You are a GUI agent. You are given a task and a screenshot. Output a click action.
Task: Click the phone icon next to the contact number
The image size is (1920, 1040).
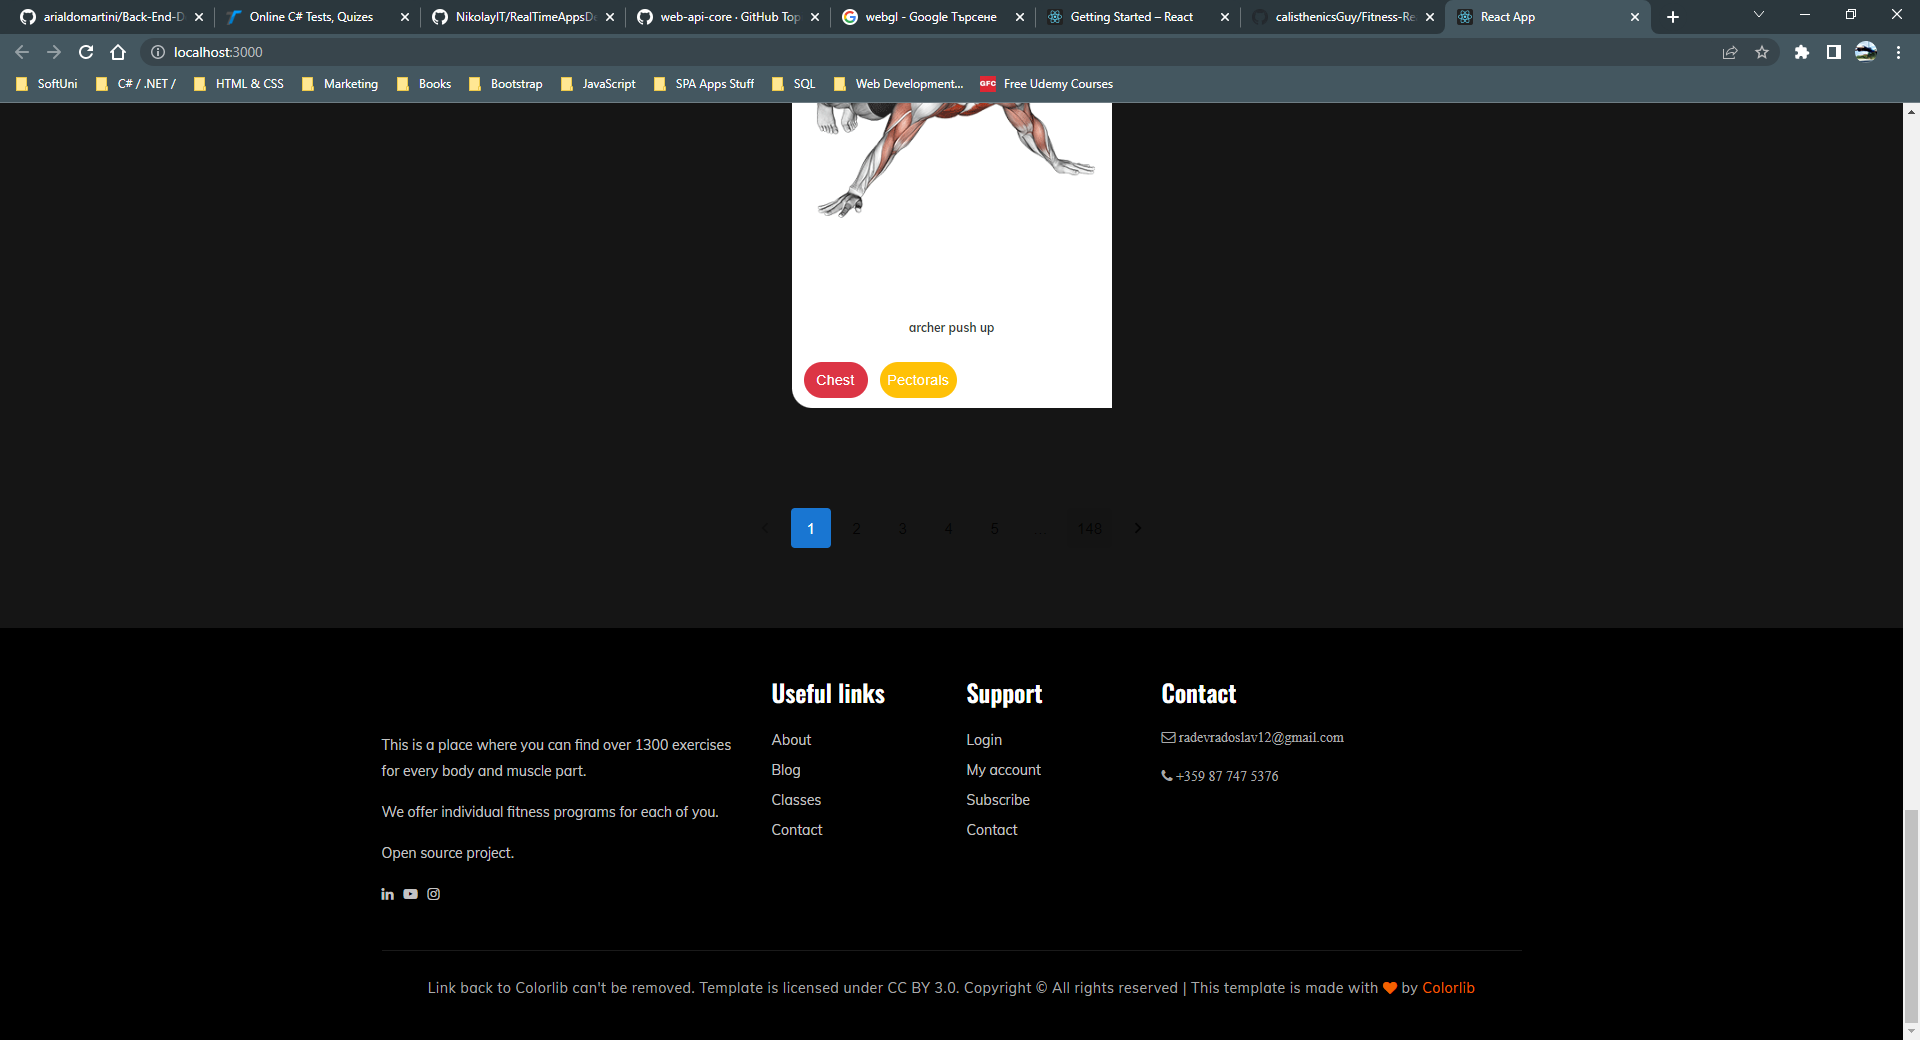[x=1167, y=776]
